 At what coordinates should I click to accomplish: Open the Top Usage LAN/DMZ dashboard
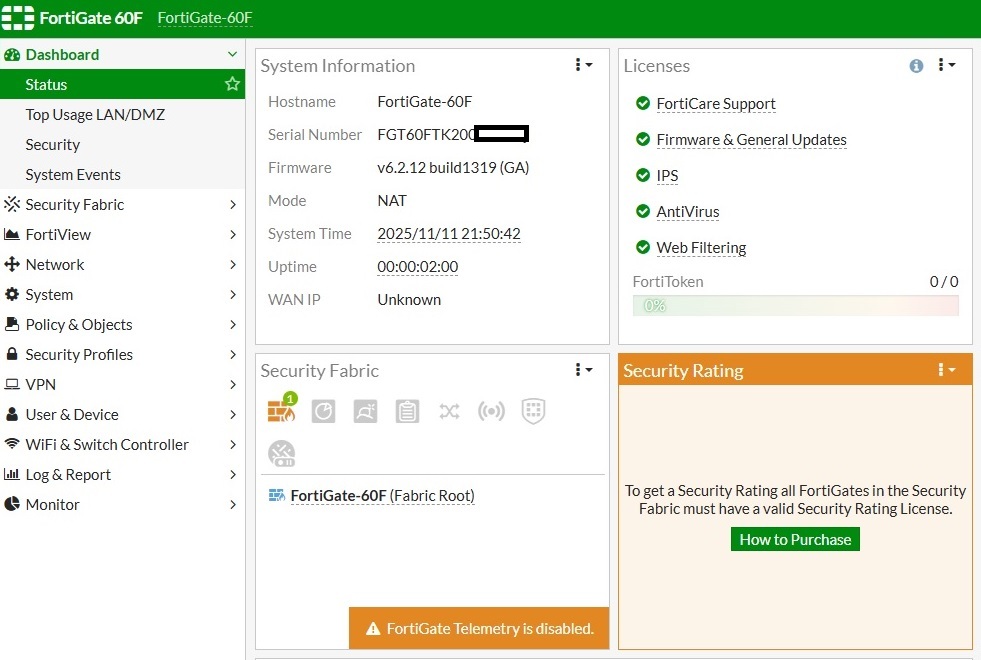tap(95, 114)
